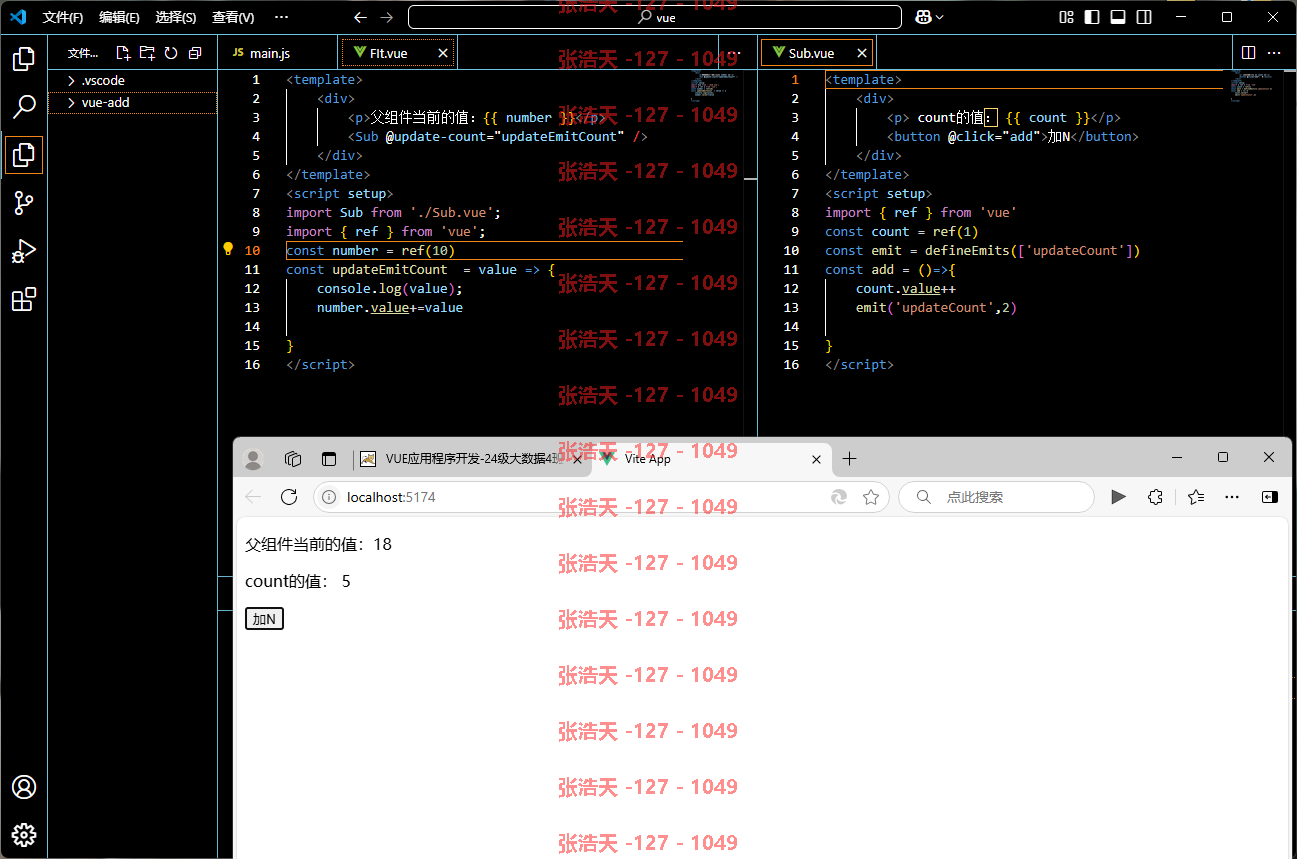The width and height of the screenshot is (1297, 859).
Task: Switch to the VUE应用程序开发 browser tab
Action: click(470, 459)
